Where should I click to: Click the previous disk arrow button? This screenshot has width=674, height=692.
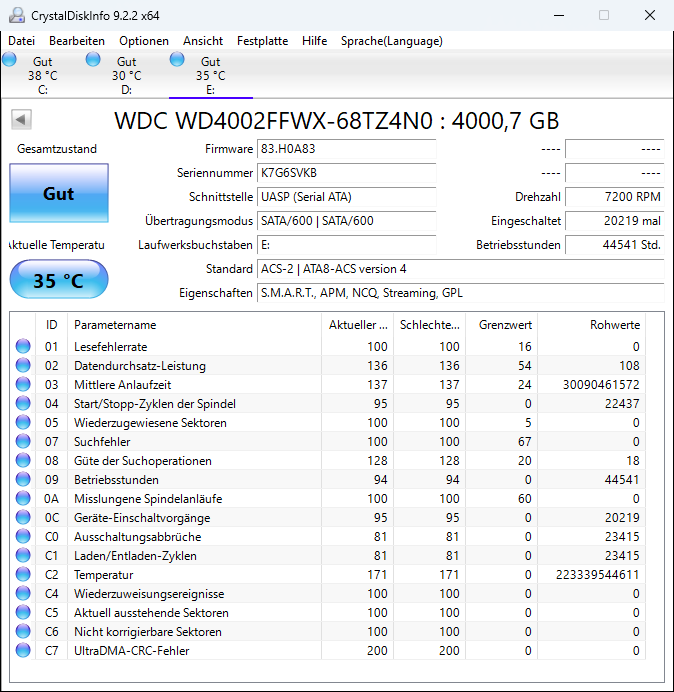[x=21, y=120]
